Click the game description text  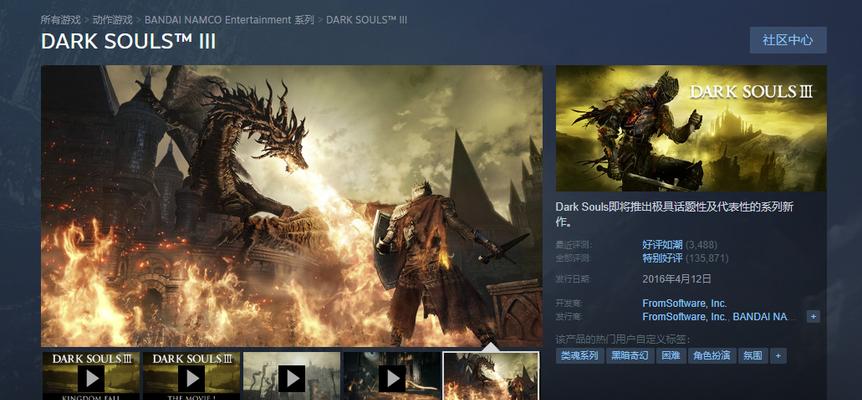coord(675,214)
